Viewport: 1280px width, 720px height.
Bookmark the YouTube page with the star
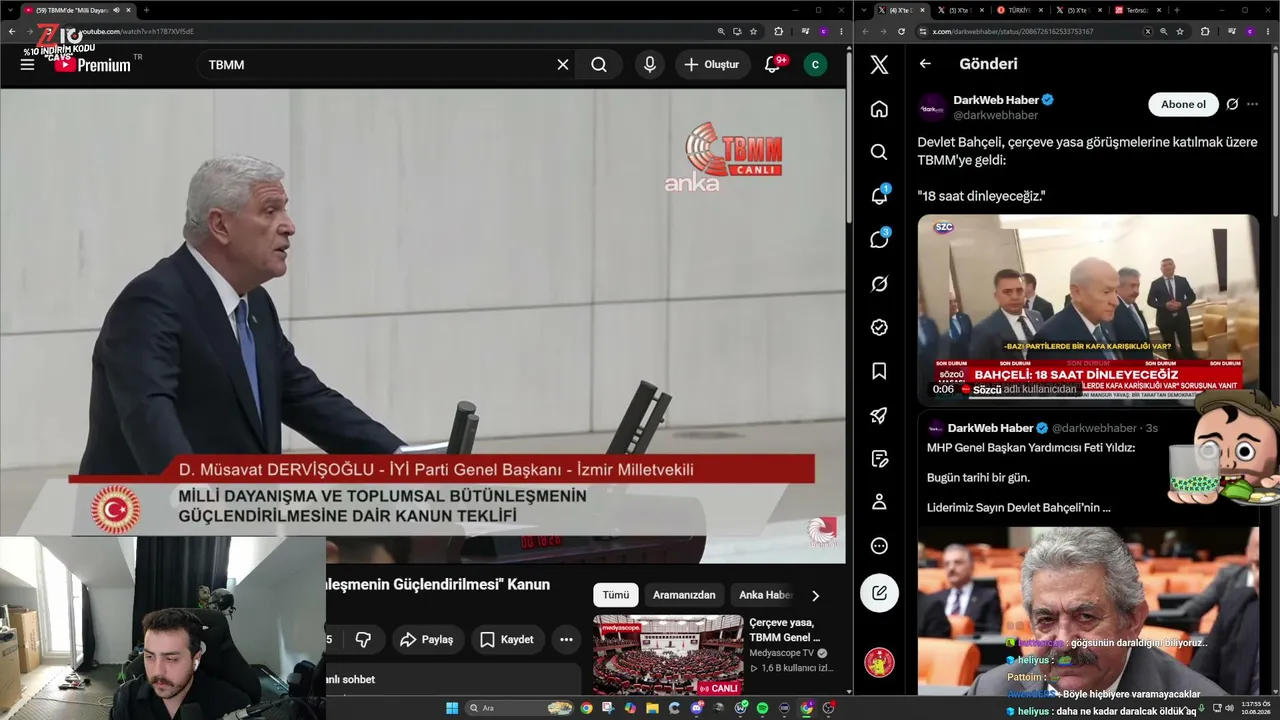[x=753, y=31]
